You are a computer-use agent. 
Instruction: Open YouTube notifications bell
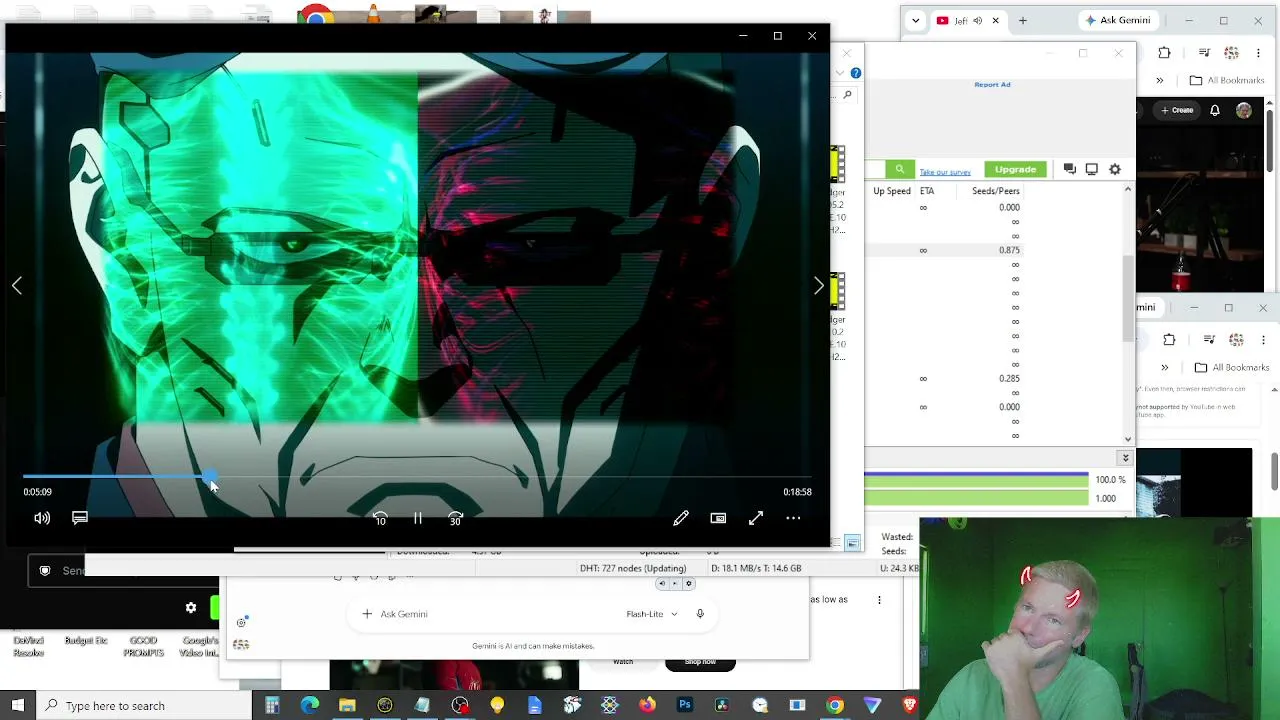(x=1215, y=110)
